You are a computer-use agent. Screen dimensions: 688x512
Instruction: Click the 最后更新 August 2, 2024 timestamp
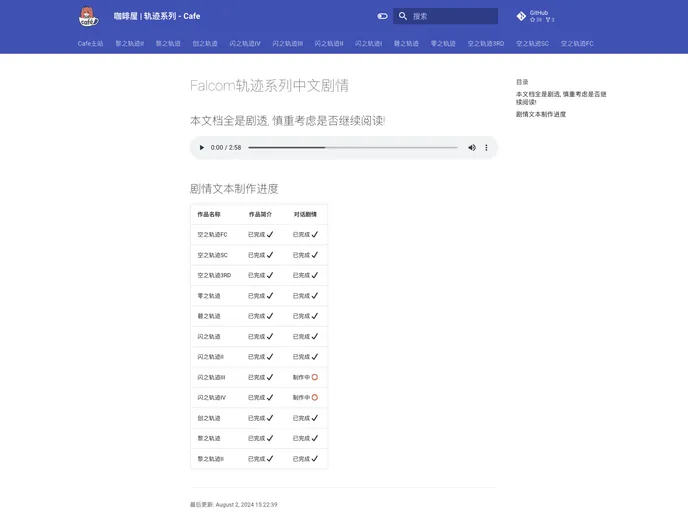pyautogui.click(x=233, y=505)
